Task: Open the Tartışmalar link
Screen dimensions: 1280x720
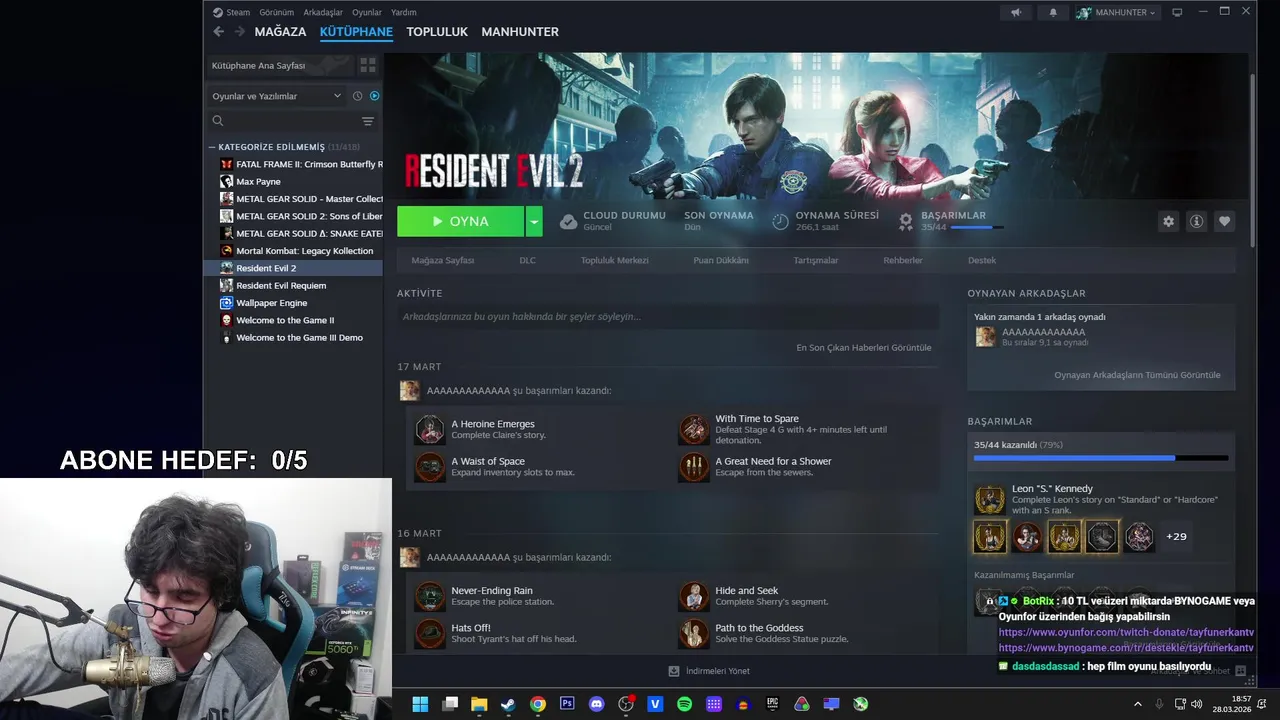Action: [x=816, y=260]
